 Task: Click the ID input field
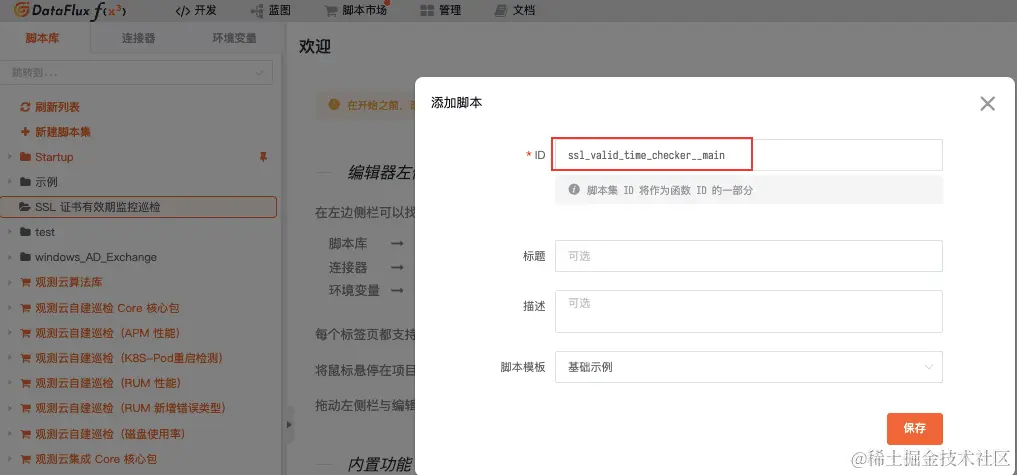click(748, 155)
